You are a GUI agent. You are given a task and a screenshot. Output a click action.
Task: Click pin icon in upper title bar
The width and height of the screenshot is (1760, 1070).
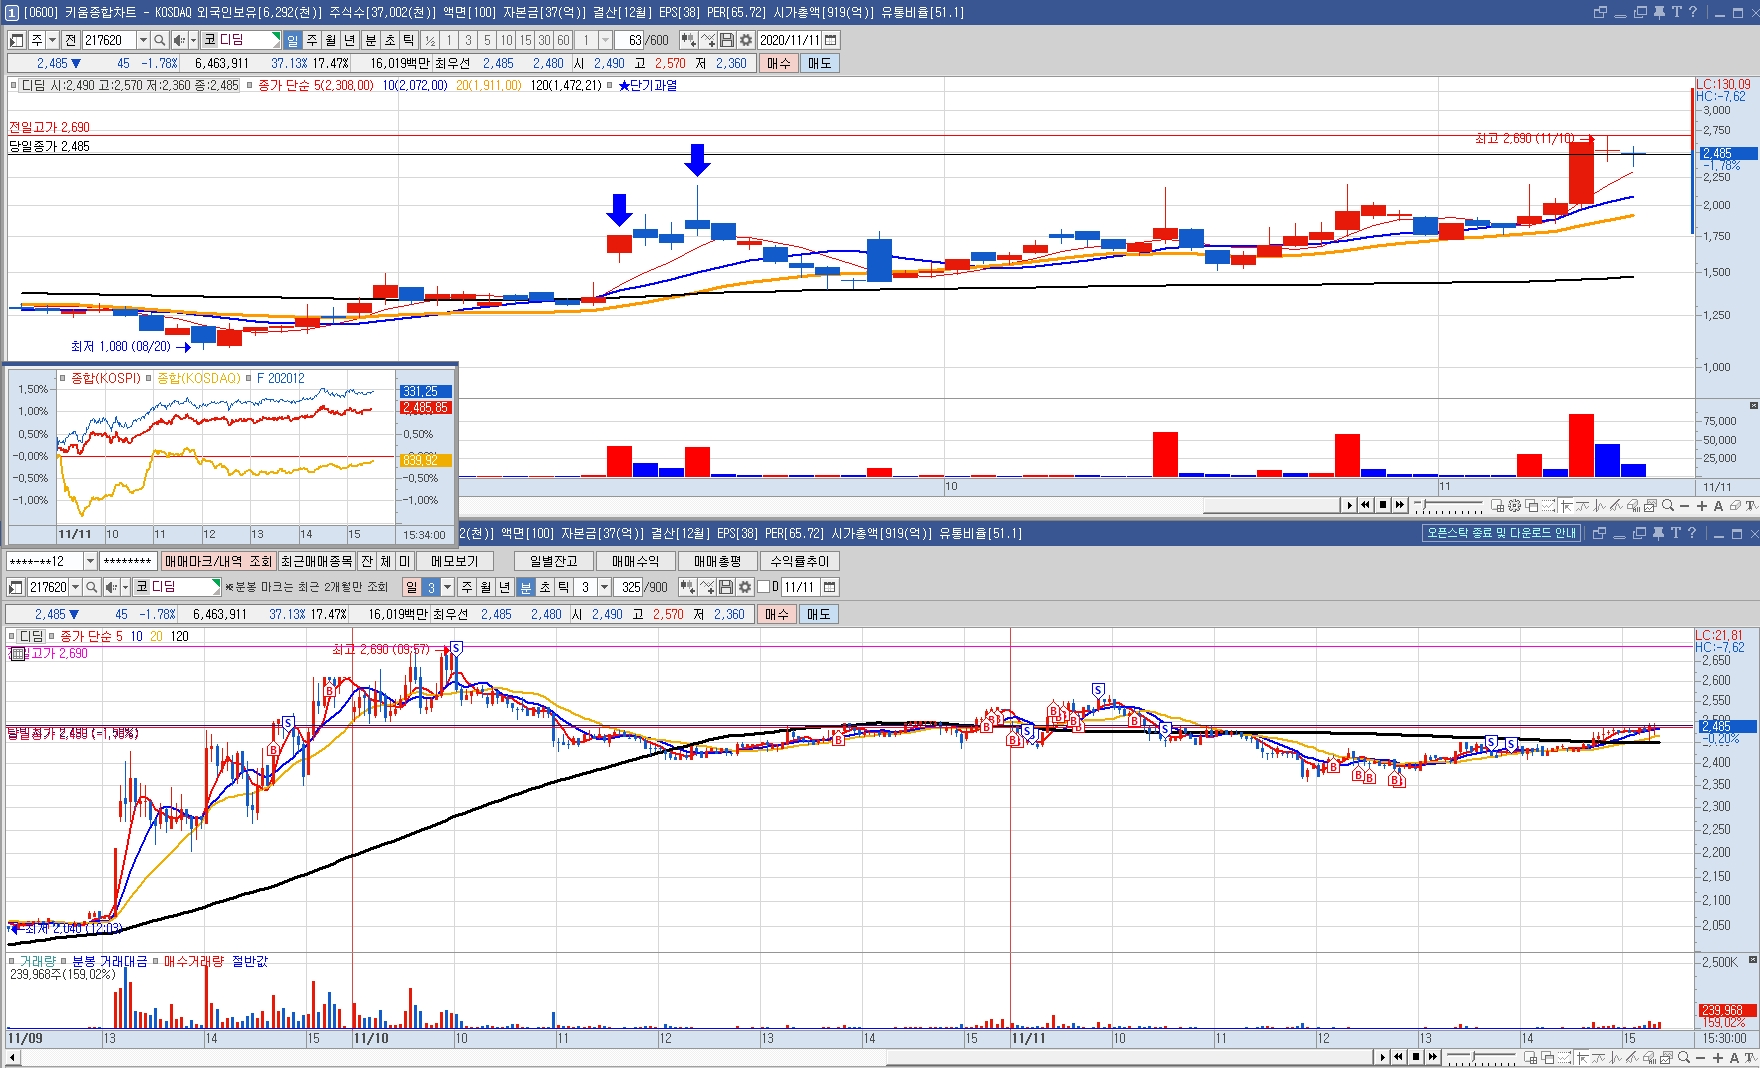[x=1659, y=12]
